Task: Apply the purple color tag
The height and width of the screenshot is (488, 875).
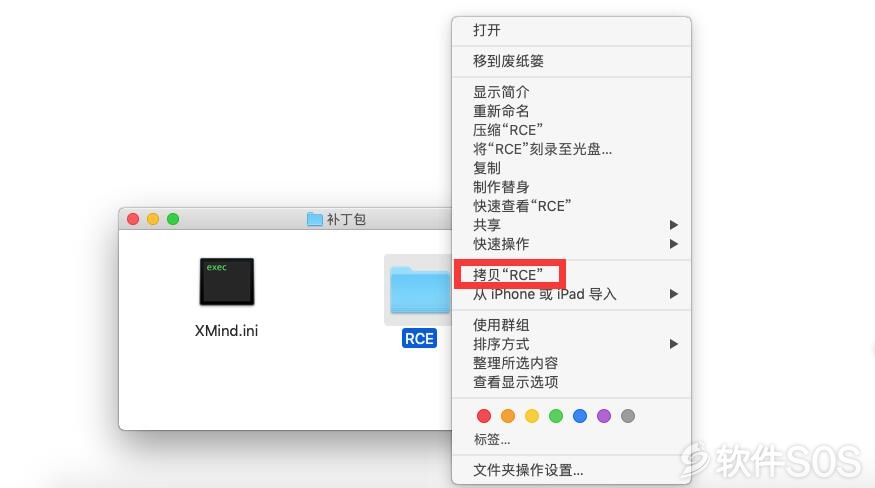Action: click(x=604, y=416)
